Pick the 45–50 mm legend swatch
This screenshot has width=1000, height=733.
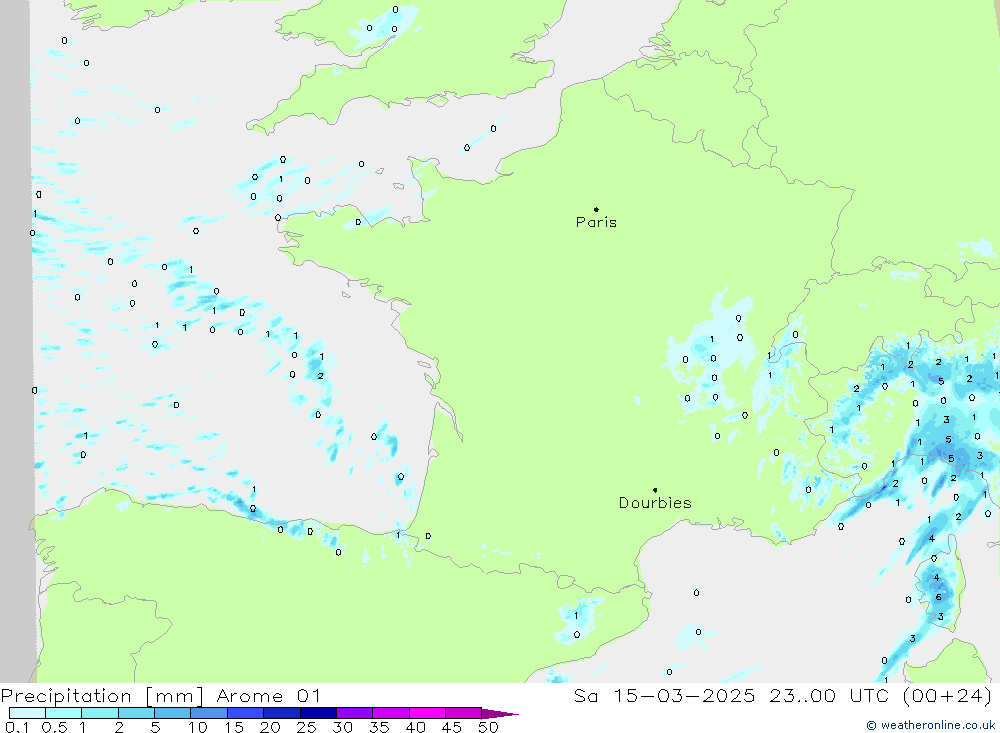(463, 713)
